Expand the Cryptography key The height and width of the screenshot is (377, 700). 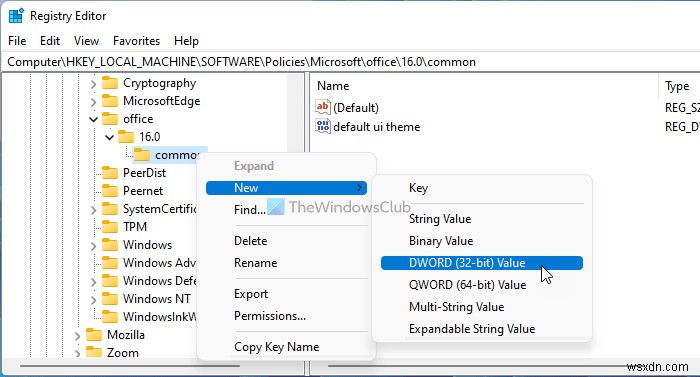93,84
